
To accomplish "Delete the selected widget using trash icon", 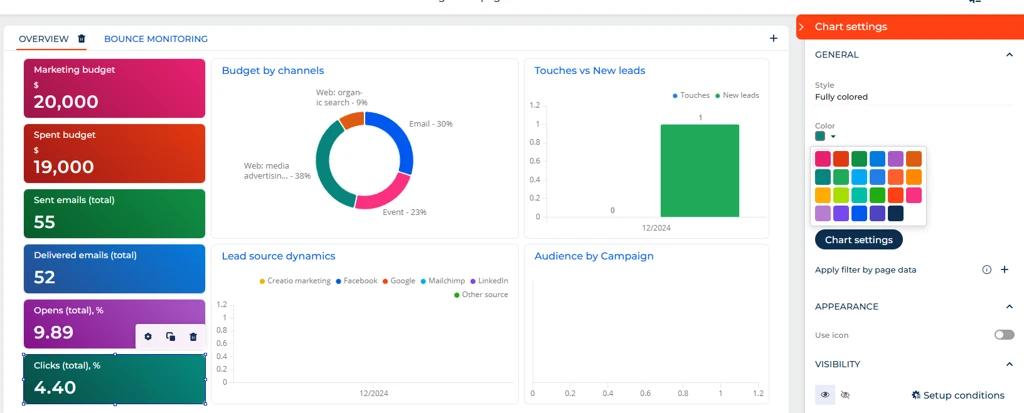I will click(x=193, y=337).
